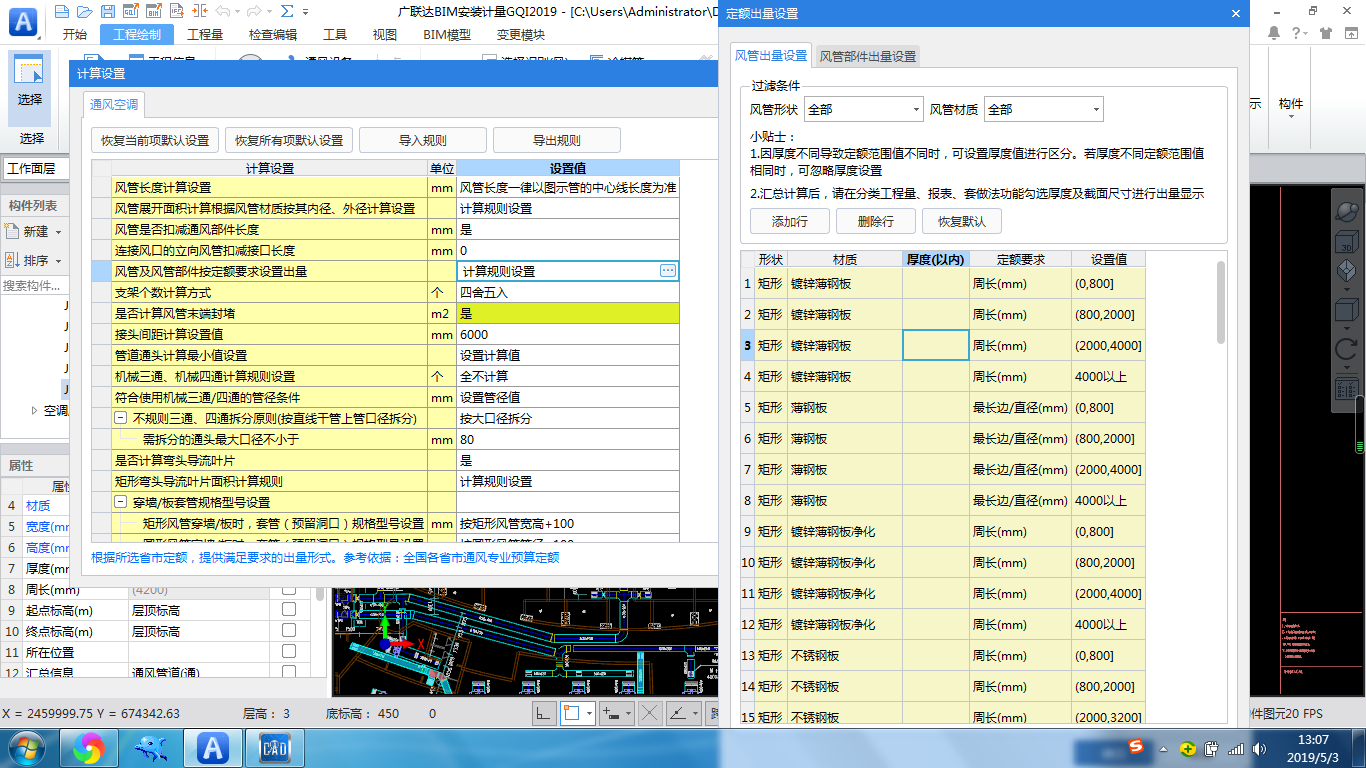This screenshot has width=1366, height=768.
Task: Click 恢复当前项默认设置 button
Action: [155, 140]
